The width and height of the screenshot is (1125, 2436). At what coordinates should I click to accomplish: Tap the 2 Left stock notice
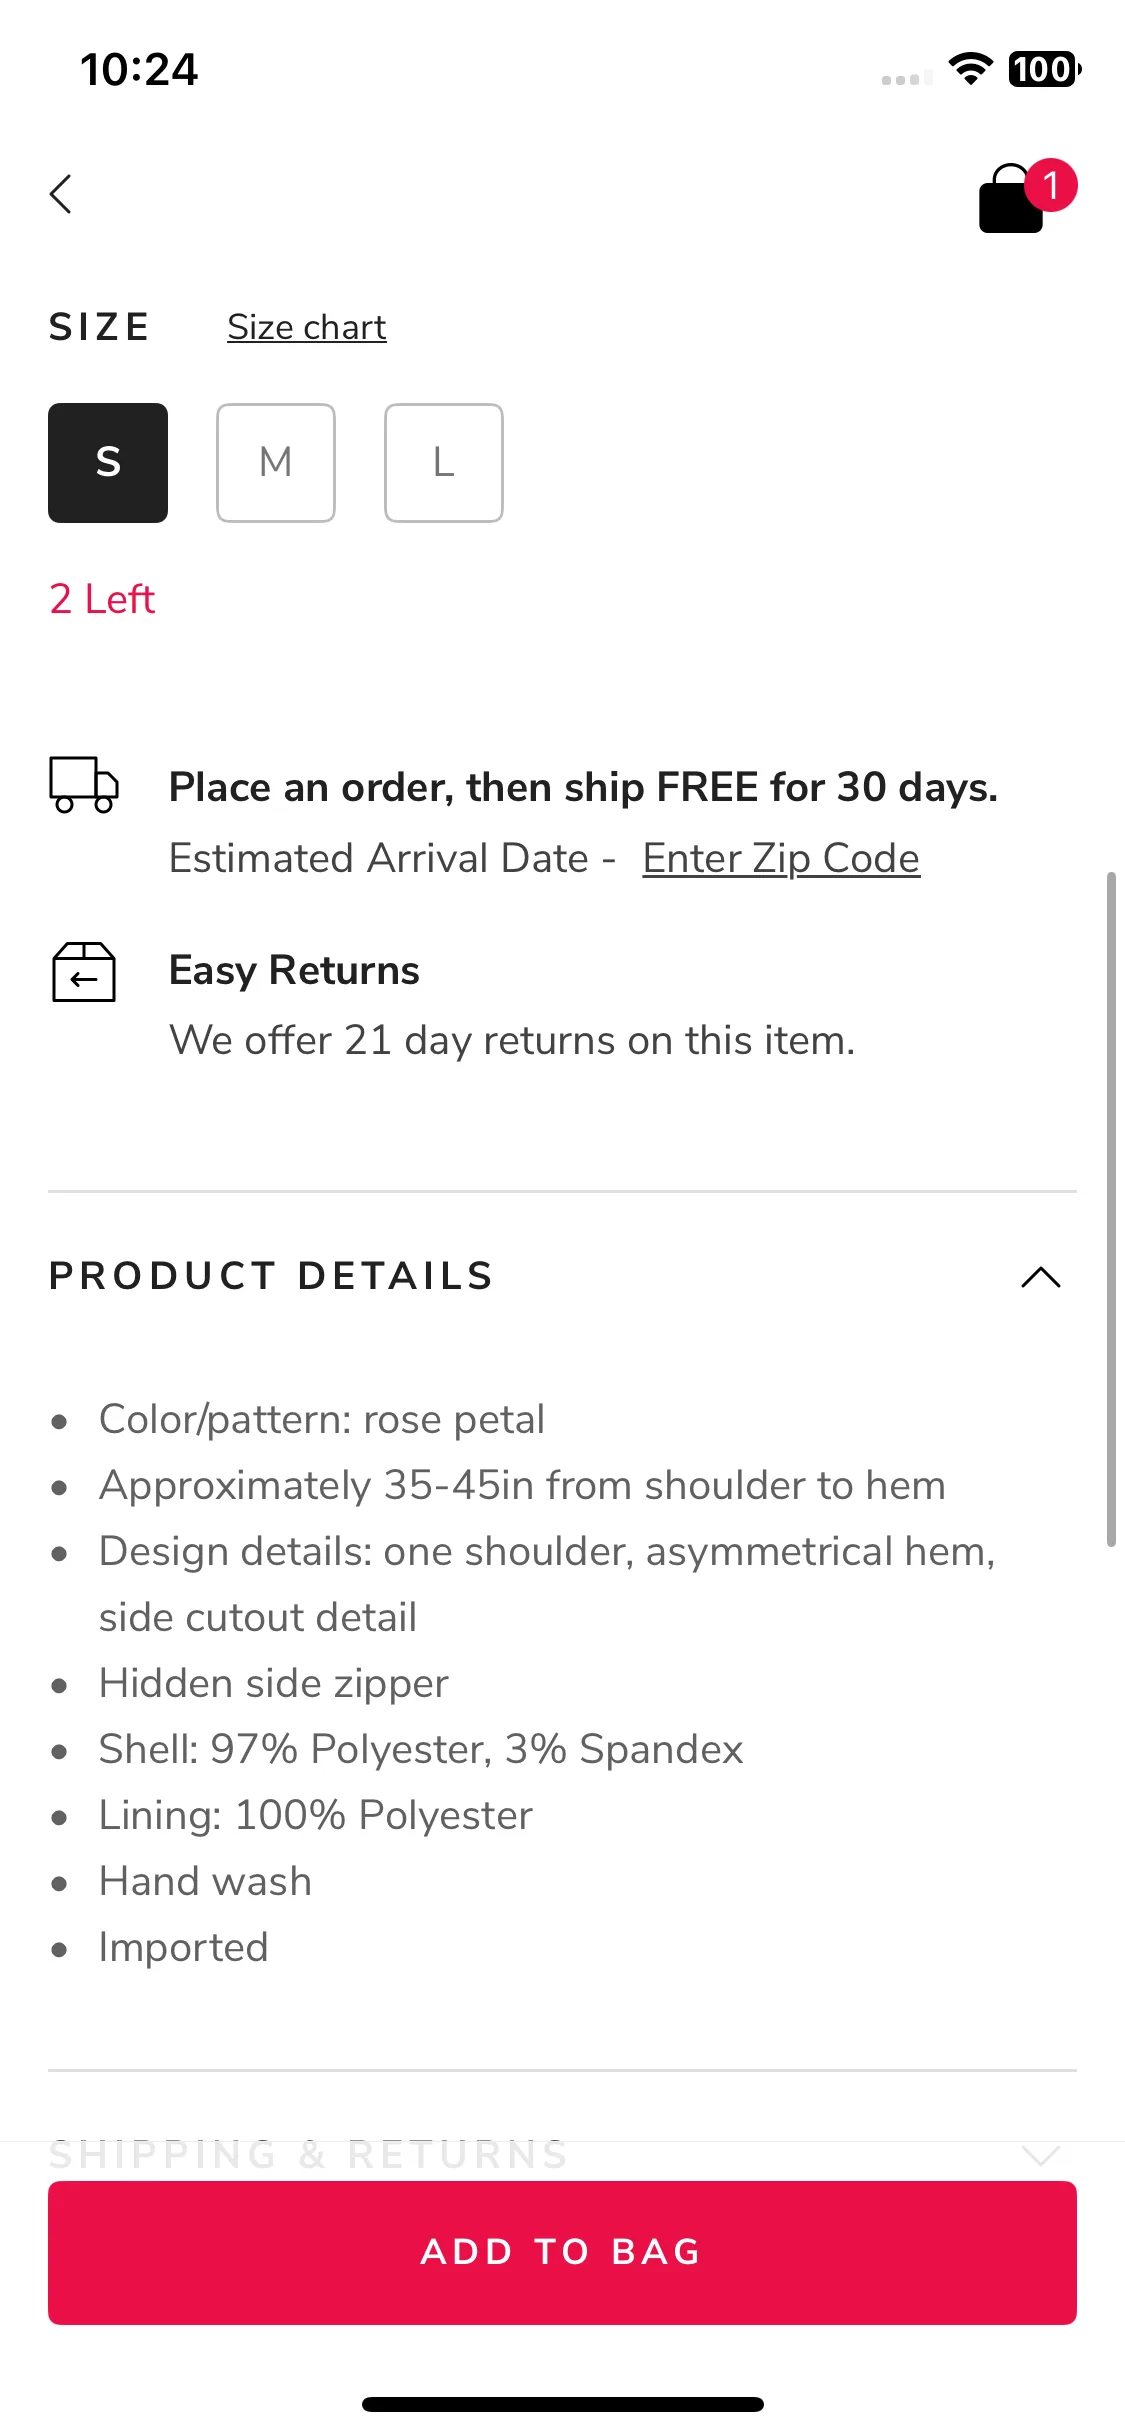[x=102, y=599]
